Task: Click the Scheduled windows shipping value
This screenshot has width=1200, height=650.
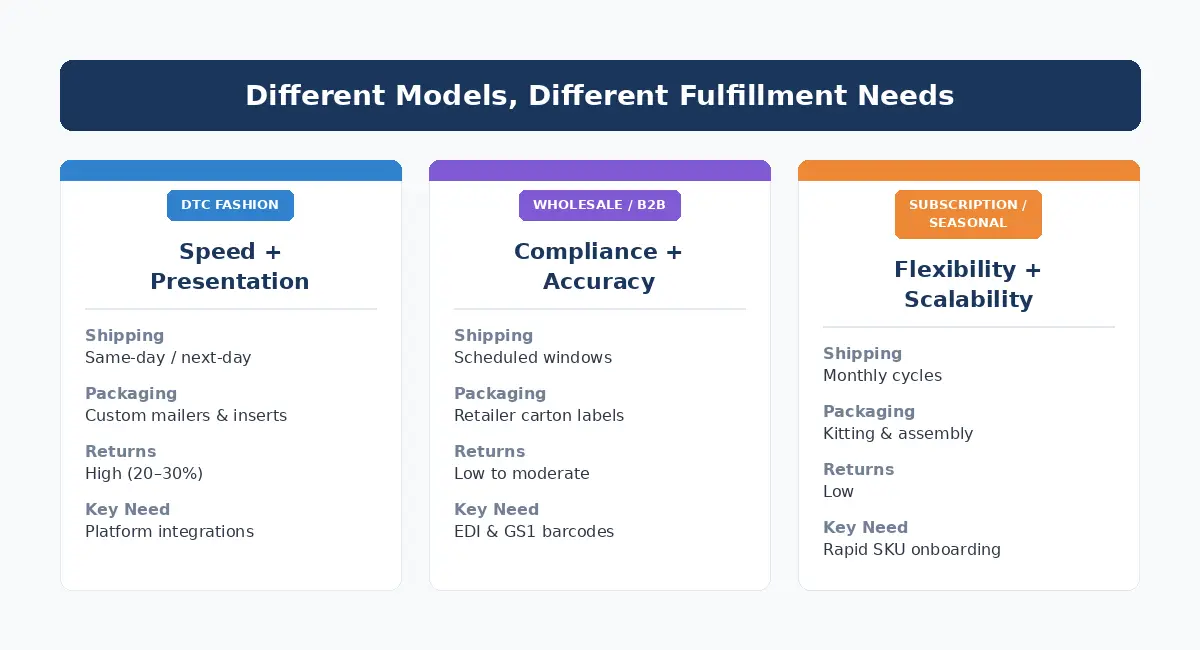Action: 533,358
